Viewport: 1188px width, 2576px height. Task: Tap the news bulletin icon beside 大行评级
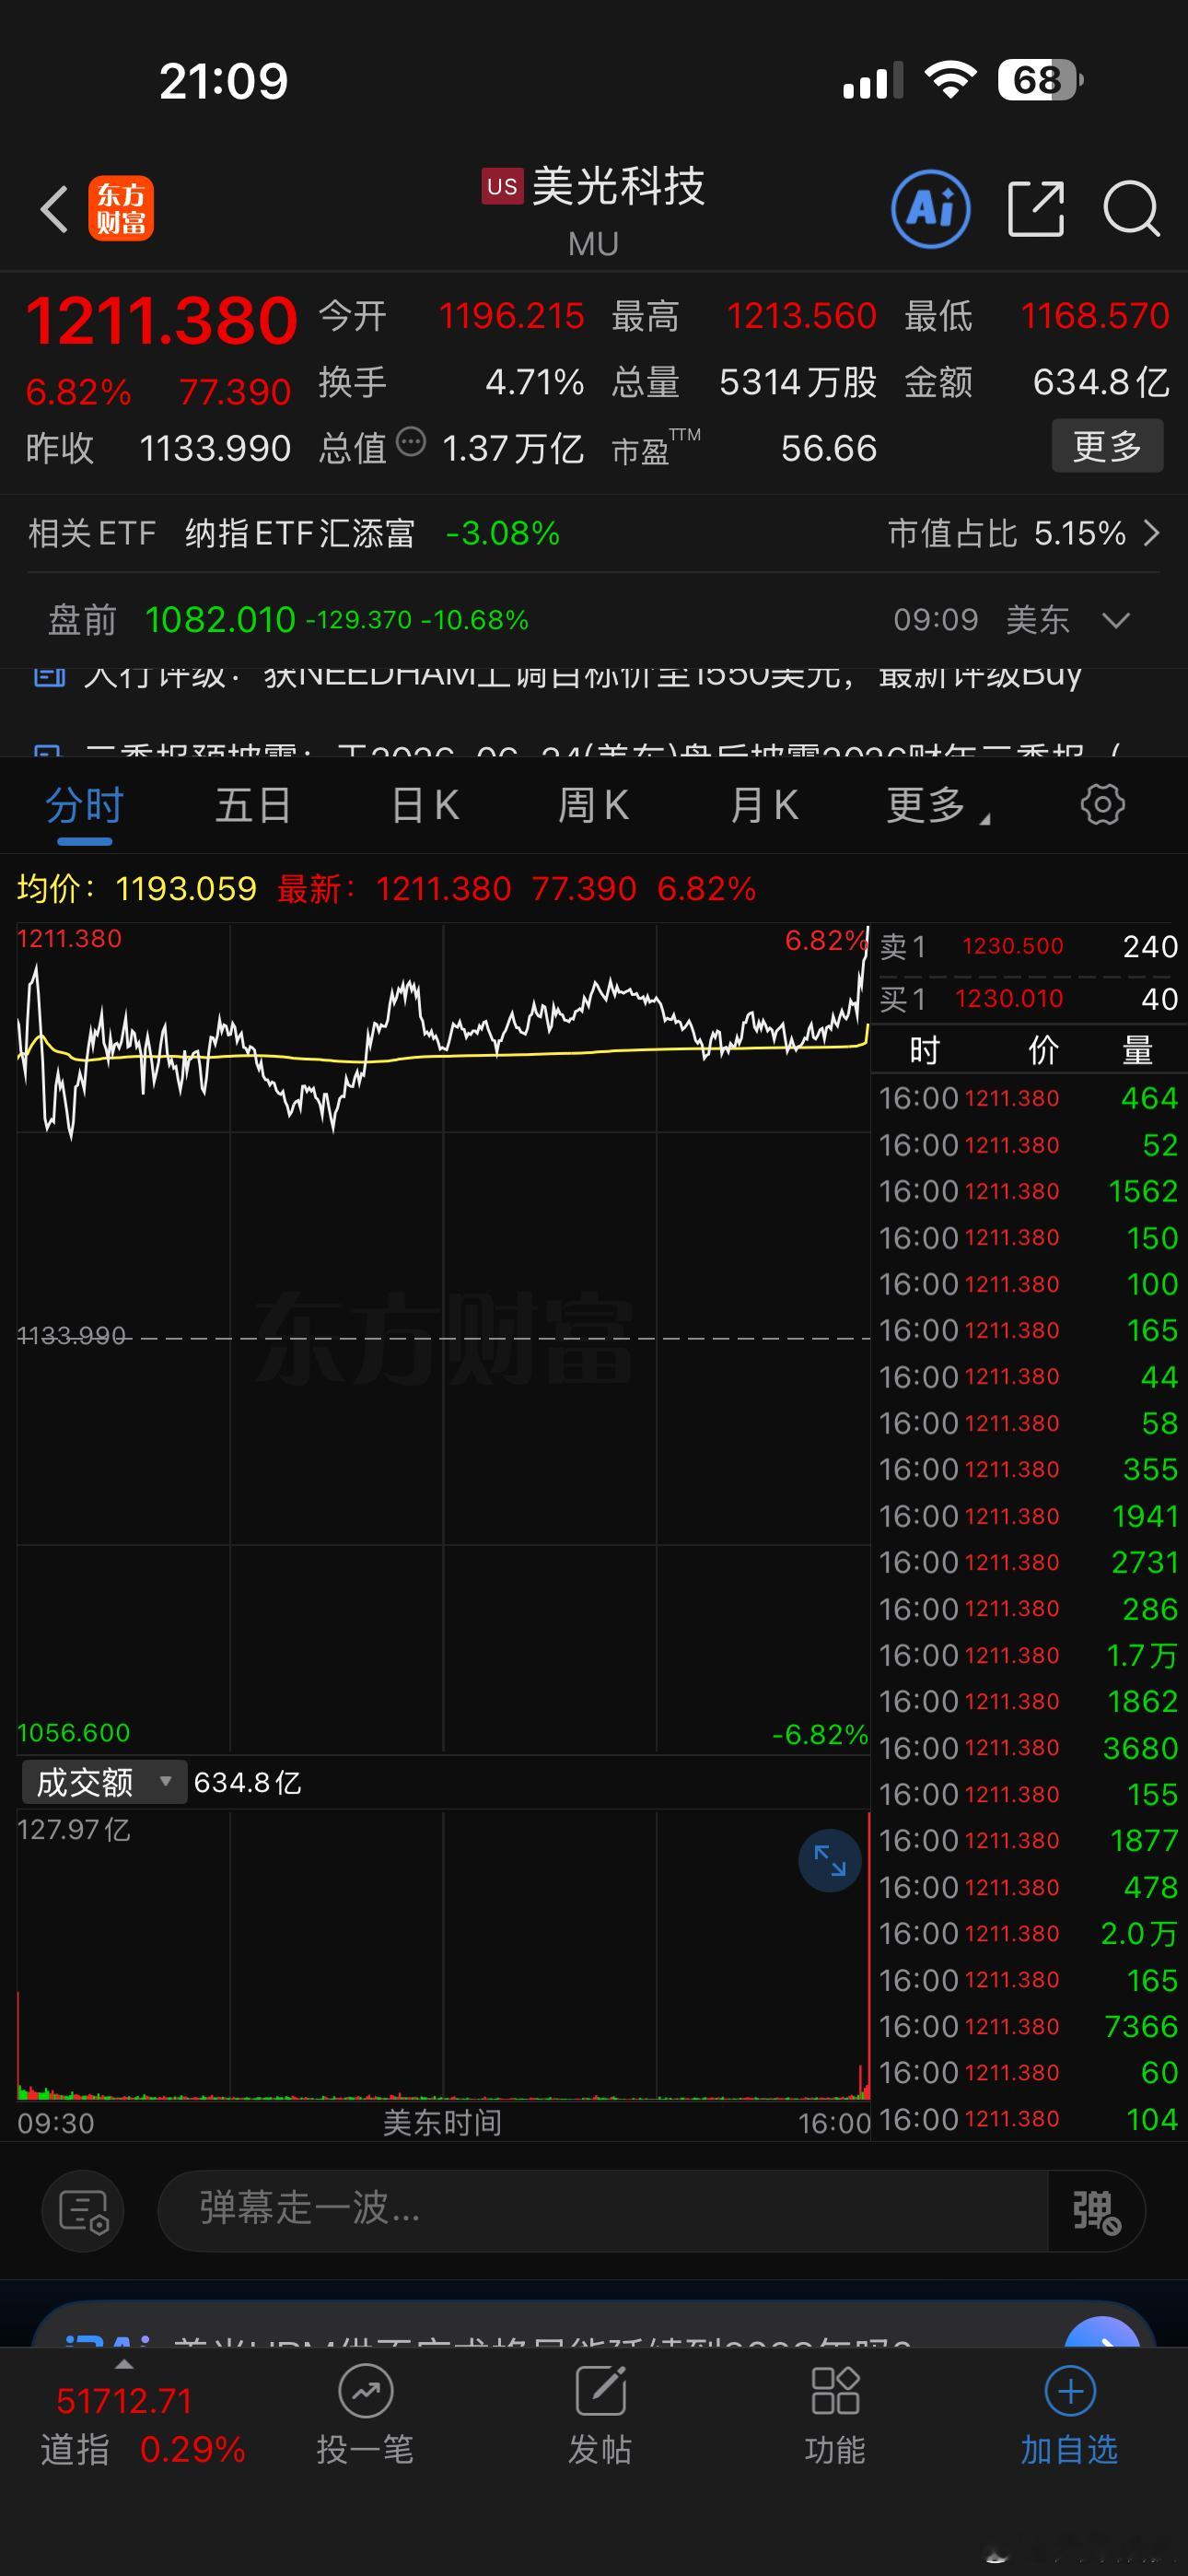pos(49,676)
